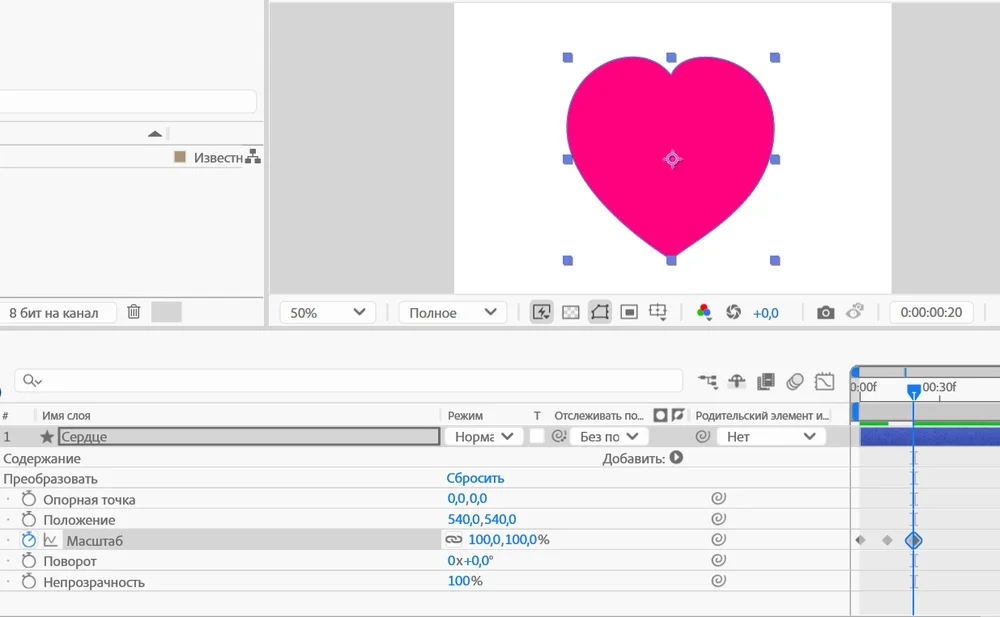Open parent dropdown showing Нет
This screenshot has width=1000, height=617.
770,436
